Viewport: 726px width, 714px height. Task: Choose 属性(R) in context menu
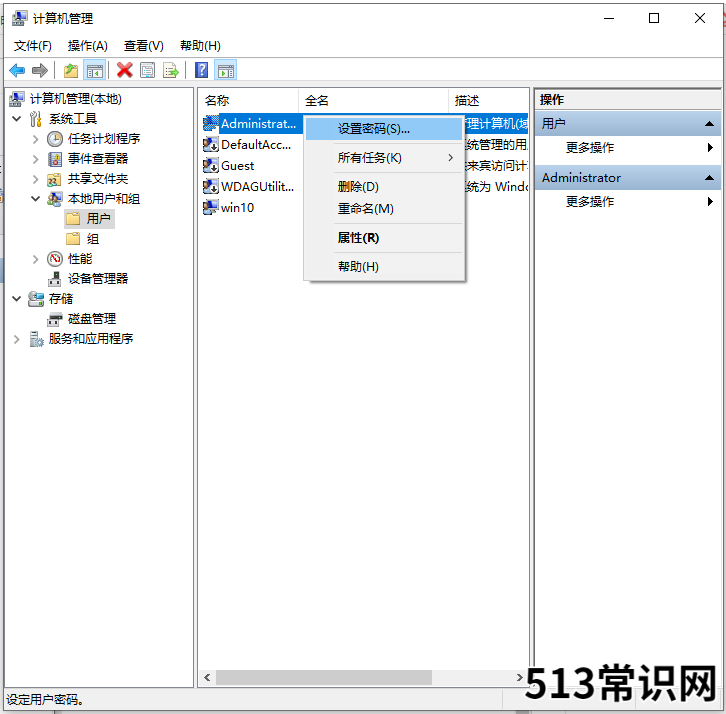pyautogui.click(x=384, y=238)
